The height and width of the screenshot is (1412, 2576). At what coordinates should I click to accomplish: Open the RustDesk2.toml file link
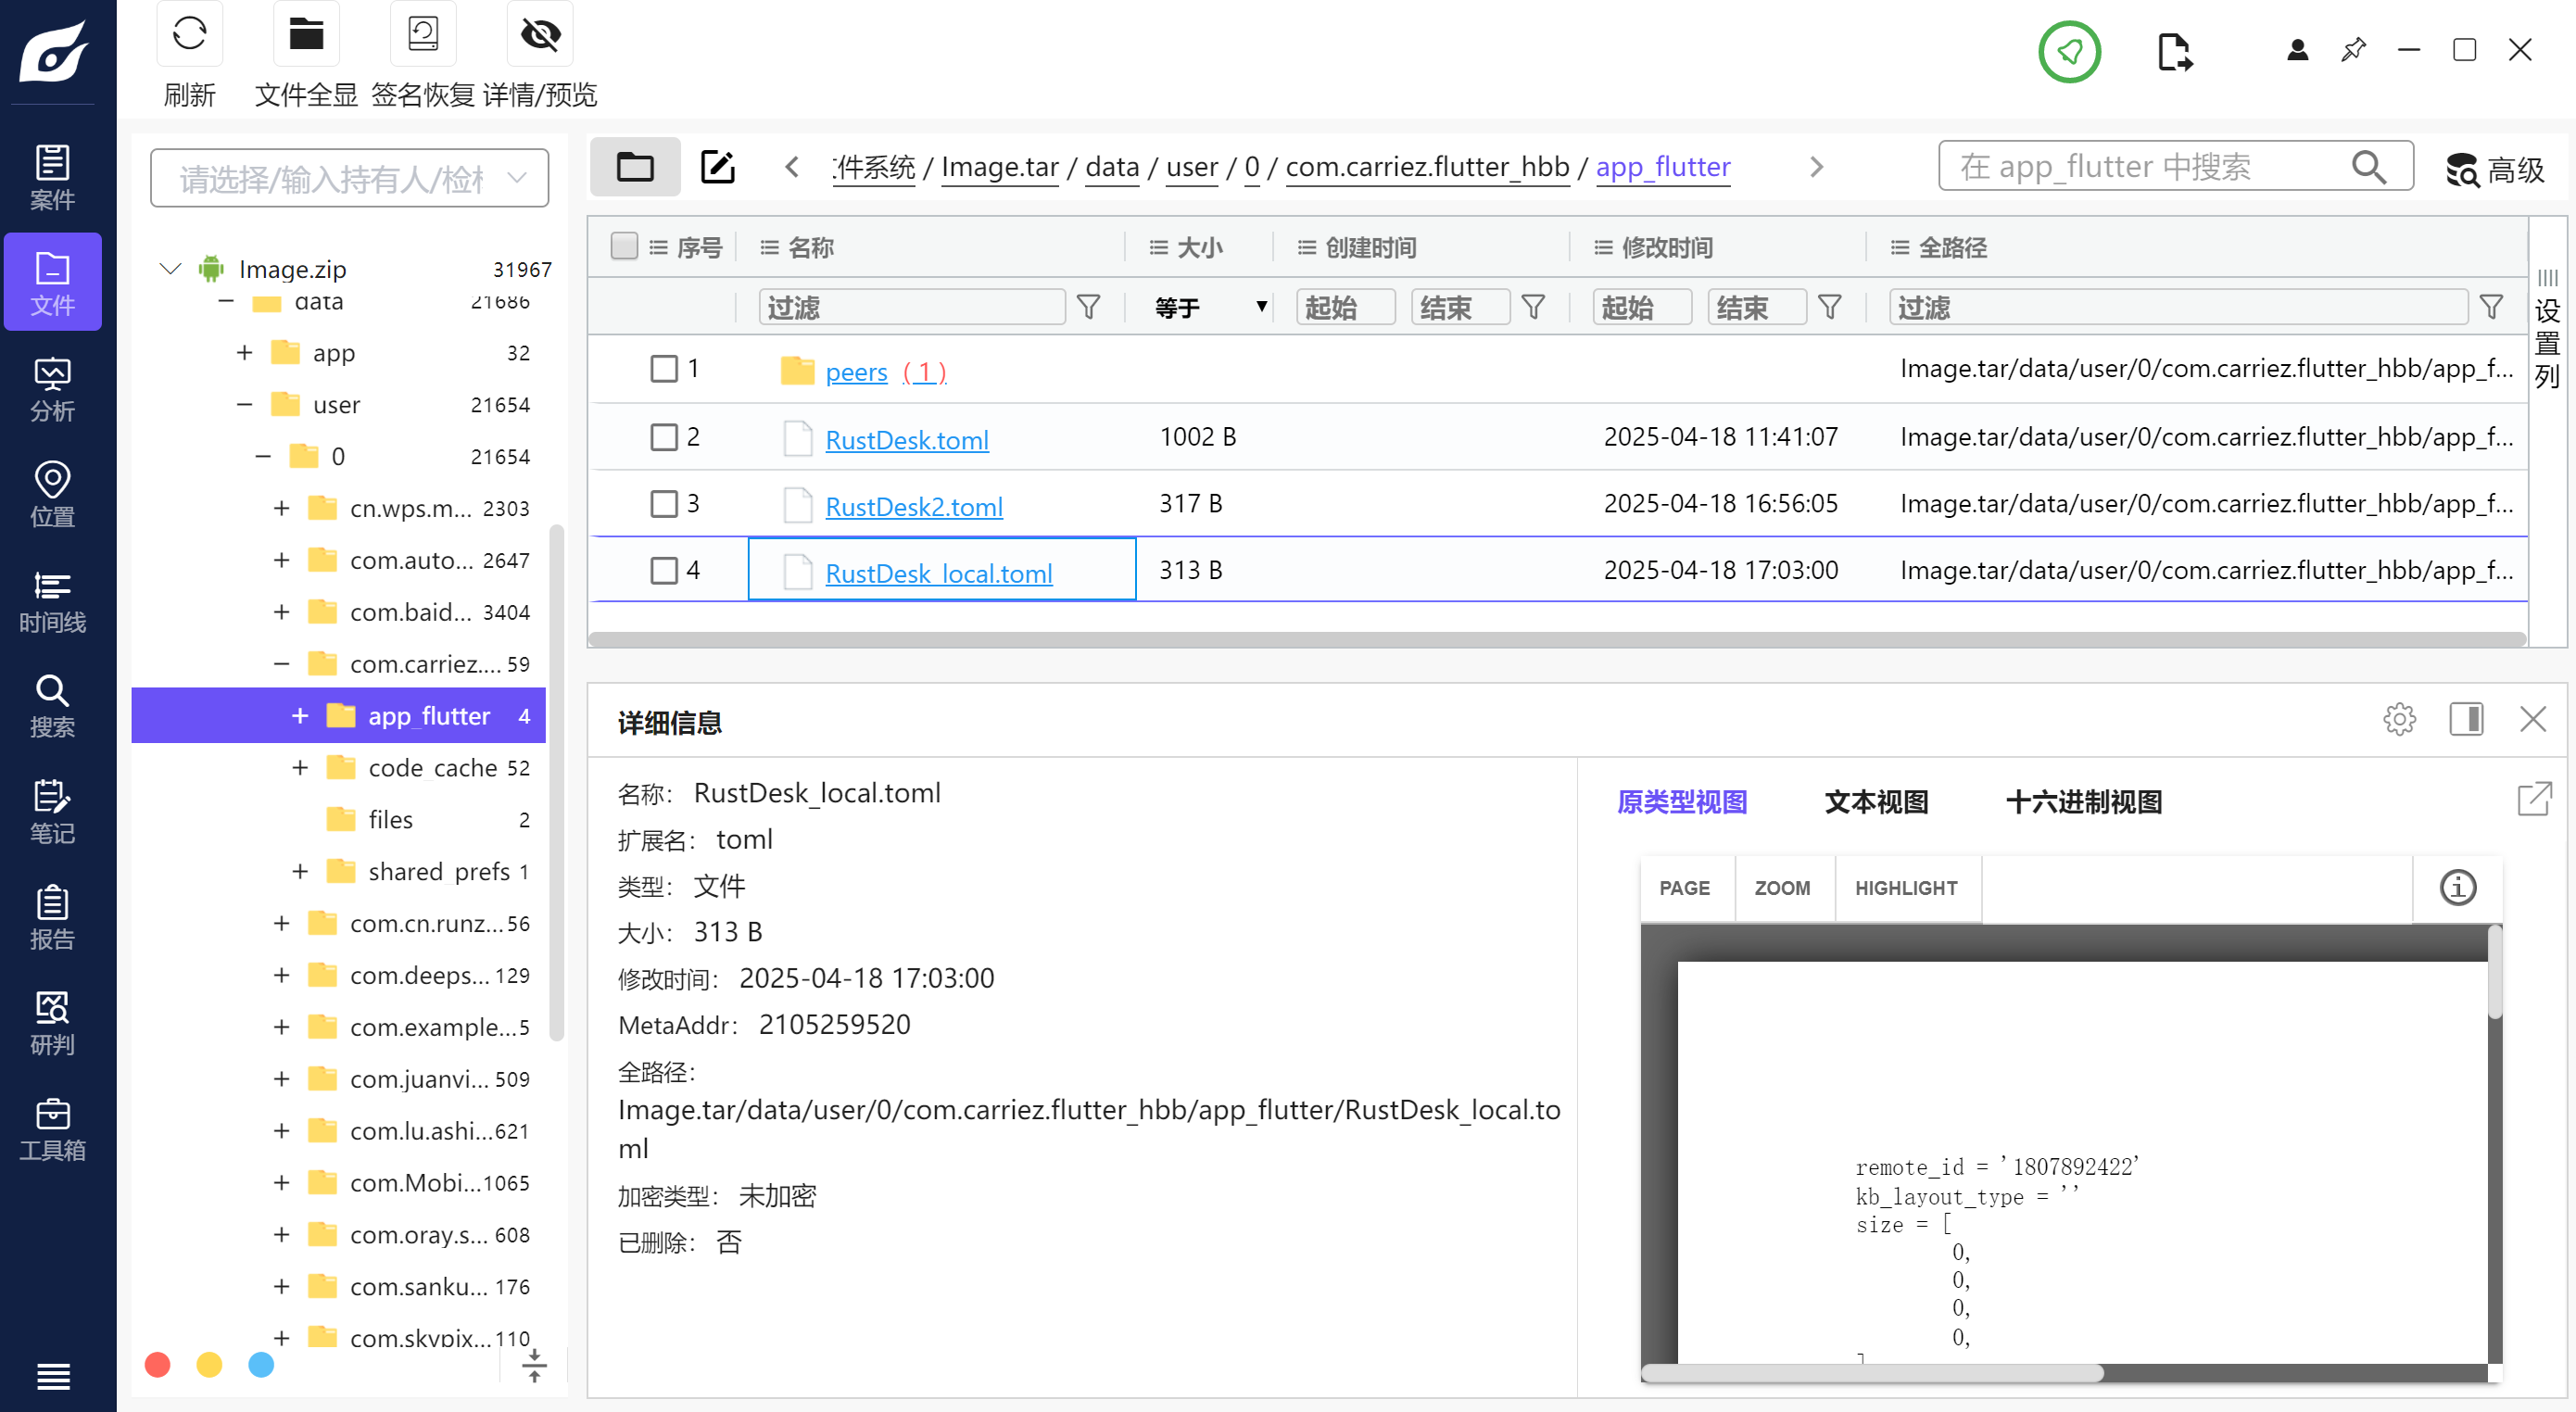(914, 507)
